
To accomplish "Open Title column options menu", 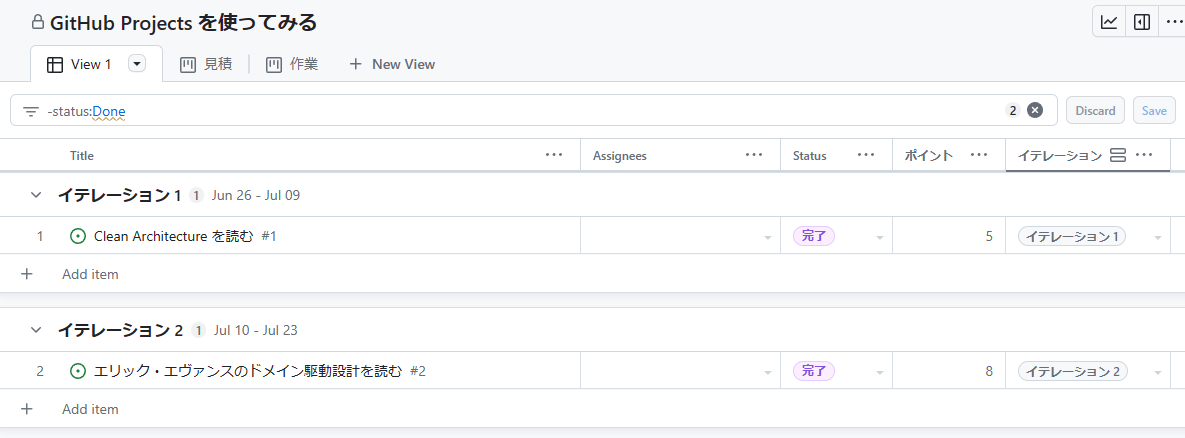I will pos(554,155).
